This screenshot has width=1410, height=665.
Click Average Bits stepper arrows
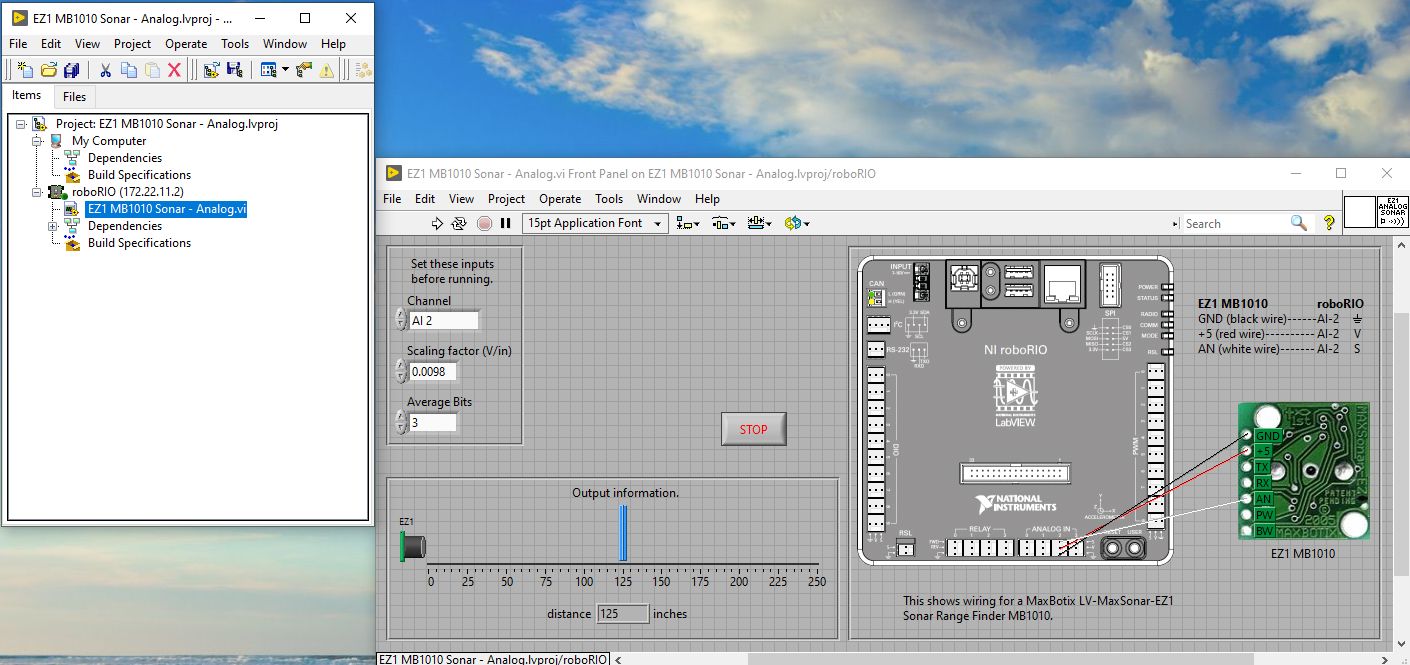tap(401, 422)
